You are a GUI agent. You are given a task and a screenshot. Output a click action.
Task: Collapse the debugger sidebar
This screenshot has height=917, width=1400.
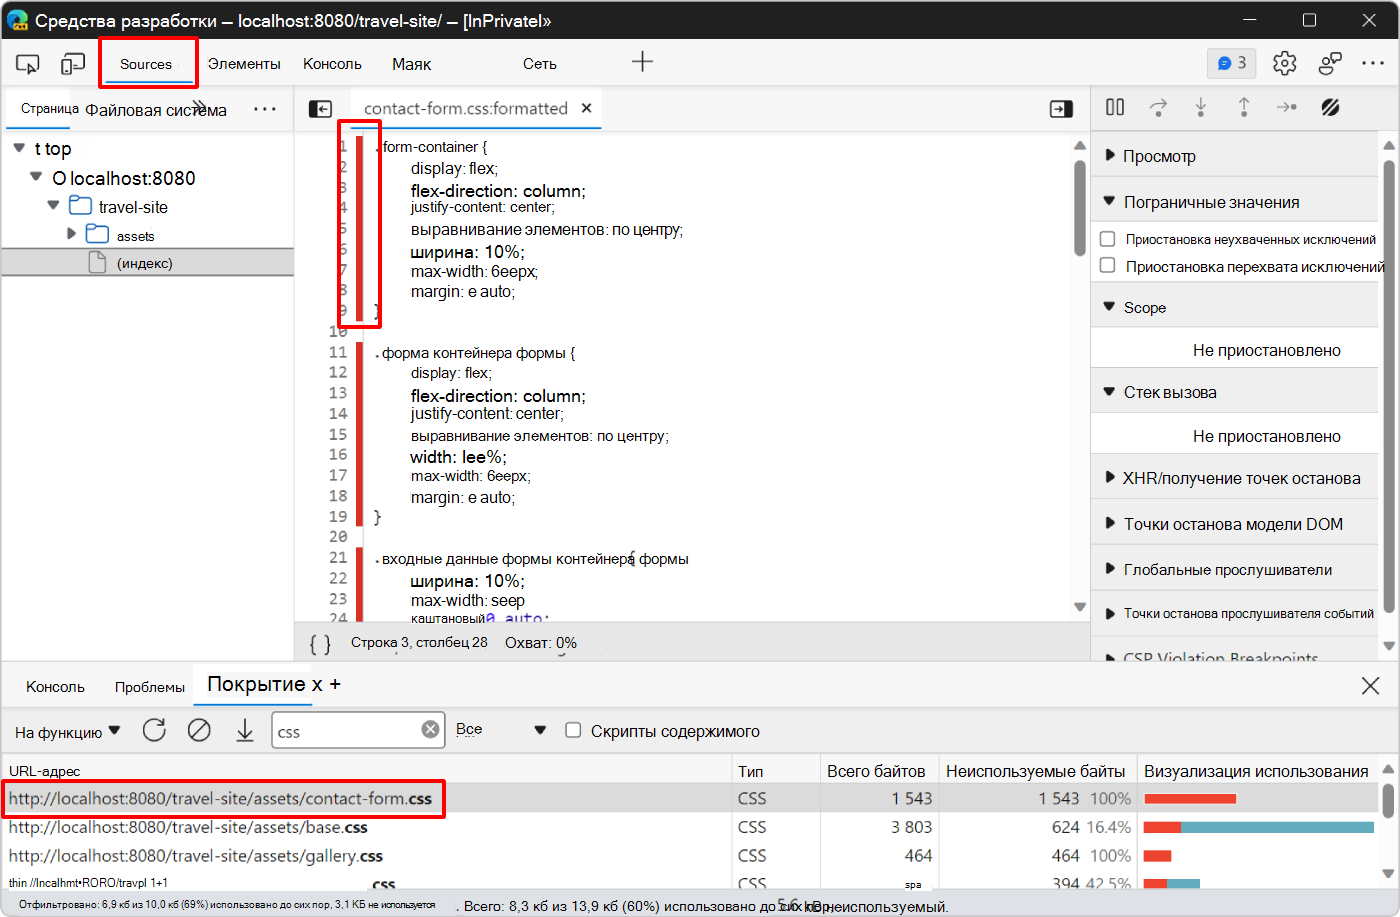1062,109
